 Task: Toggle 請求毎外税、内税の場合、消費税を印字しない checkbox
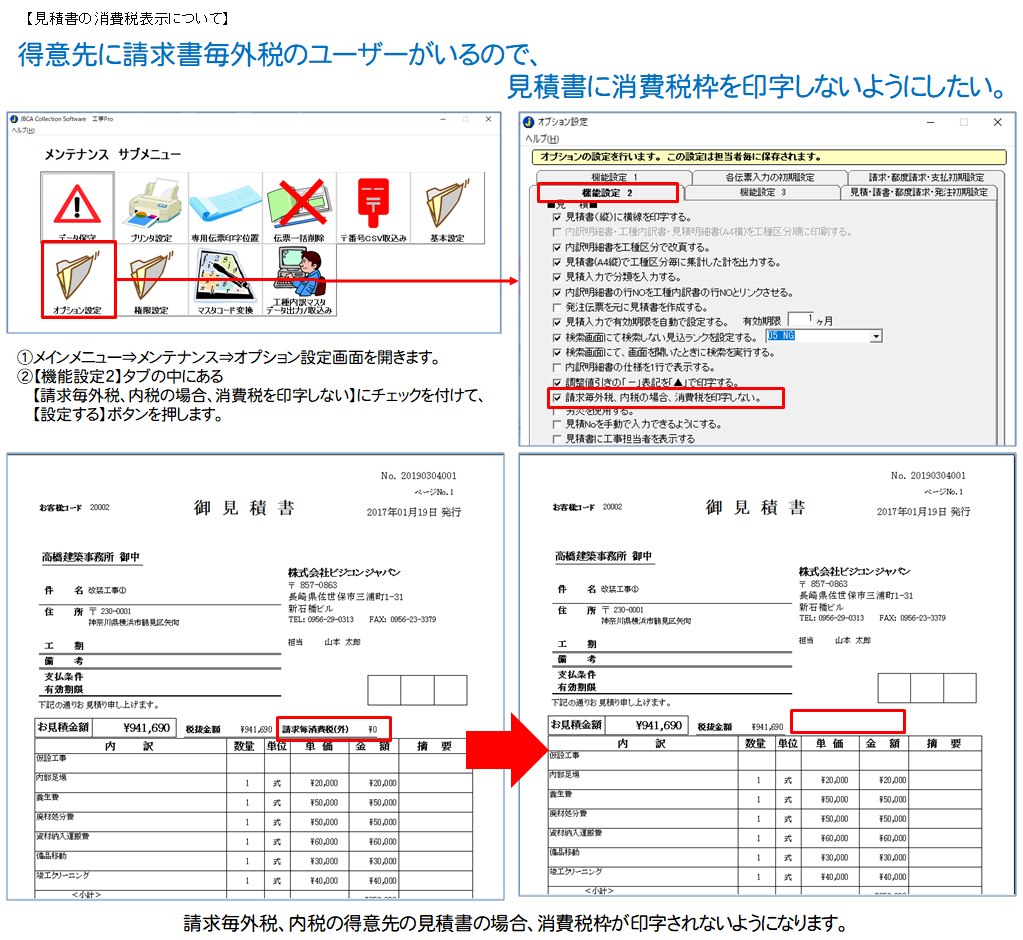coord(557,398)
